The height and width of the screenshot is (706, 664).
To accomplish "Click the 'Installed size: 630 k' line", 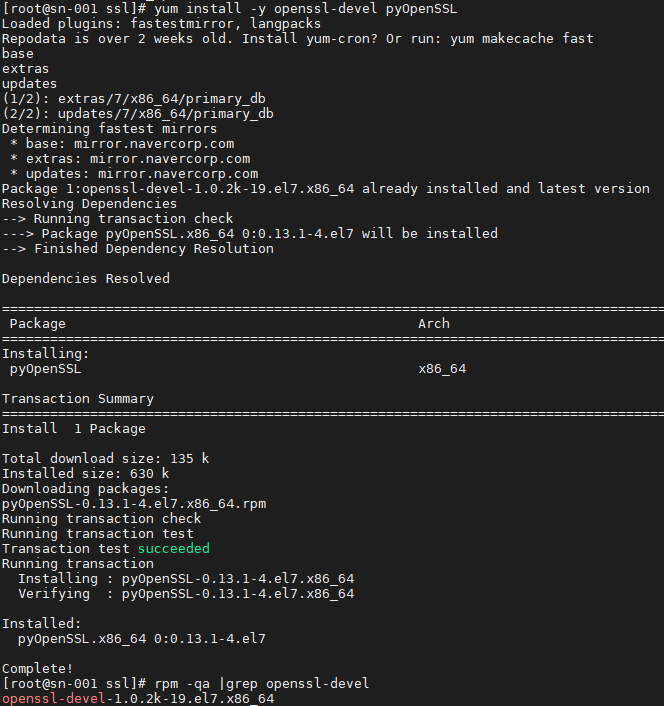I will pyautogui.click(x=86, y=474).
